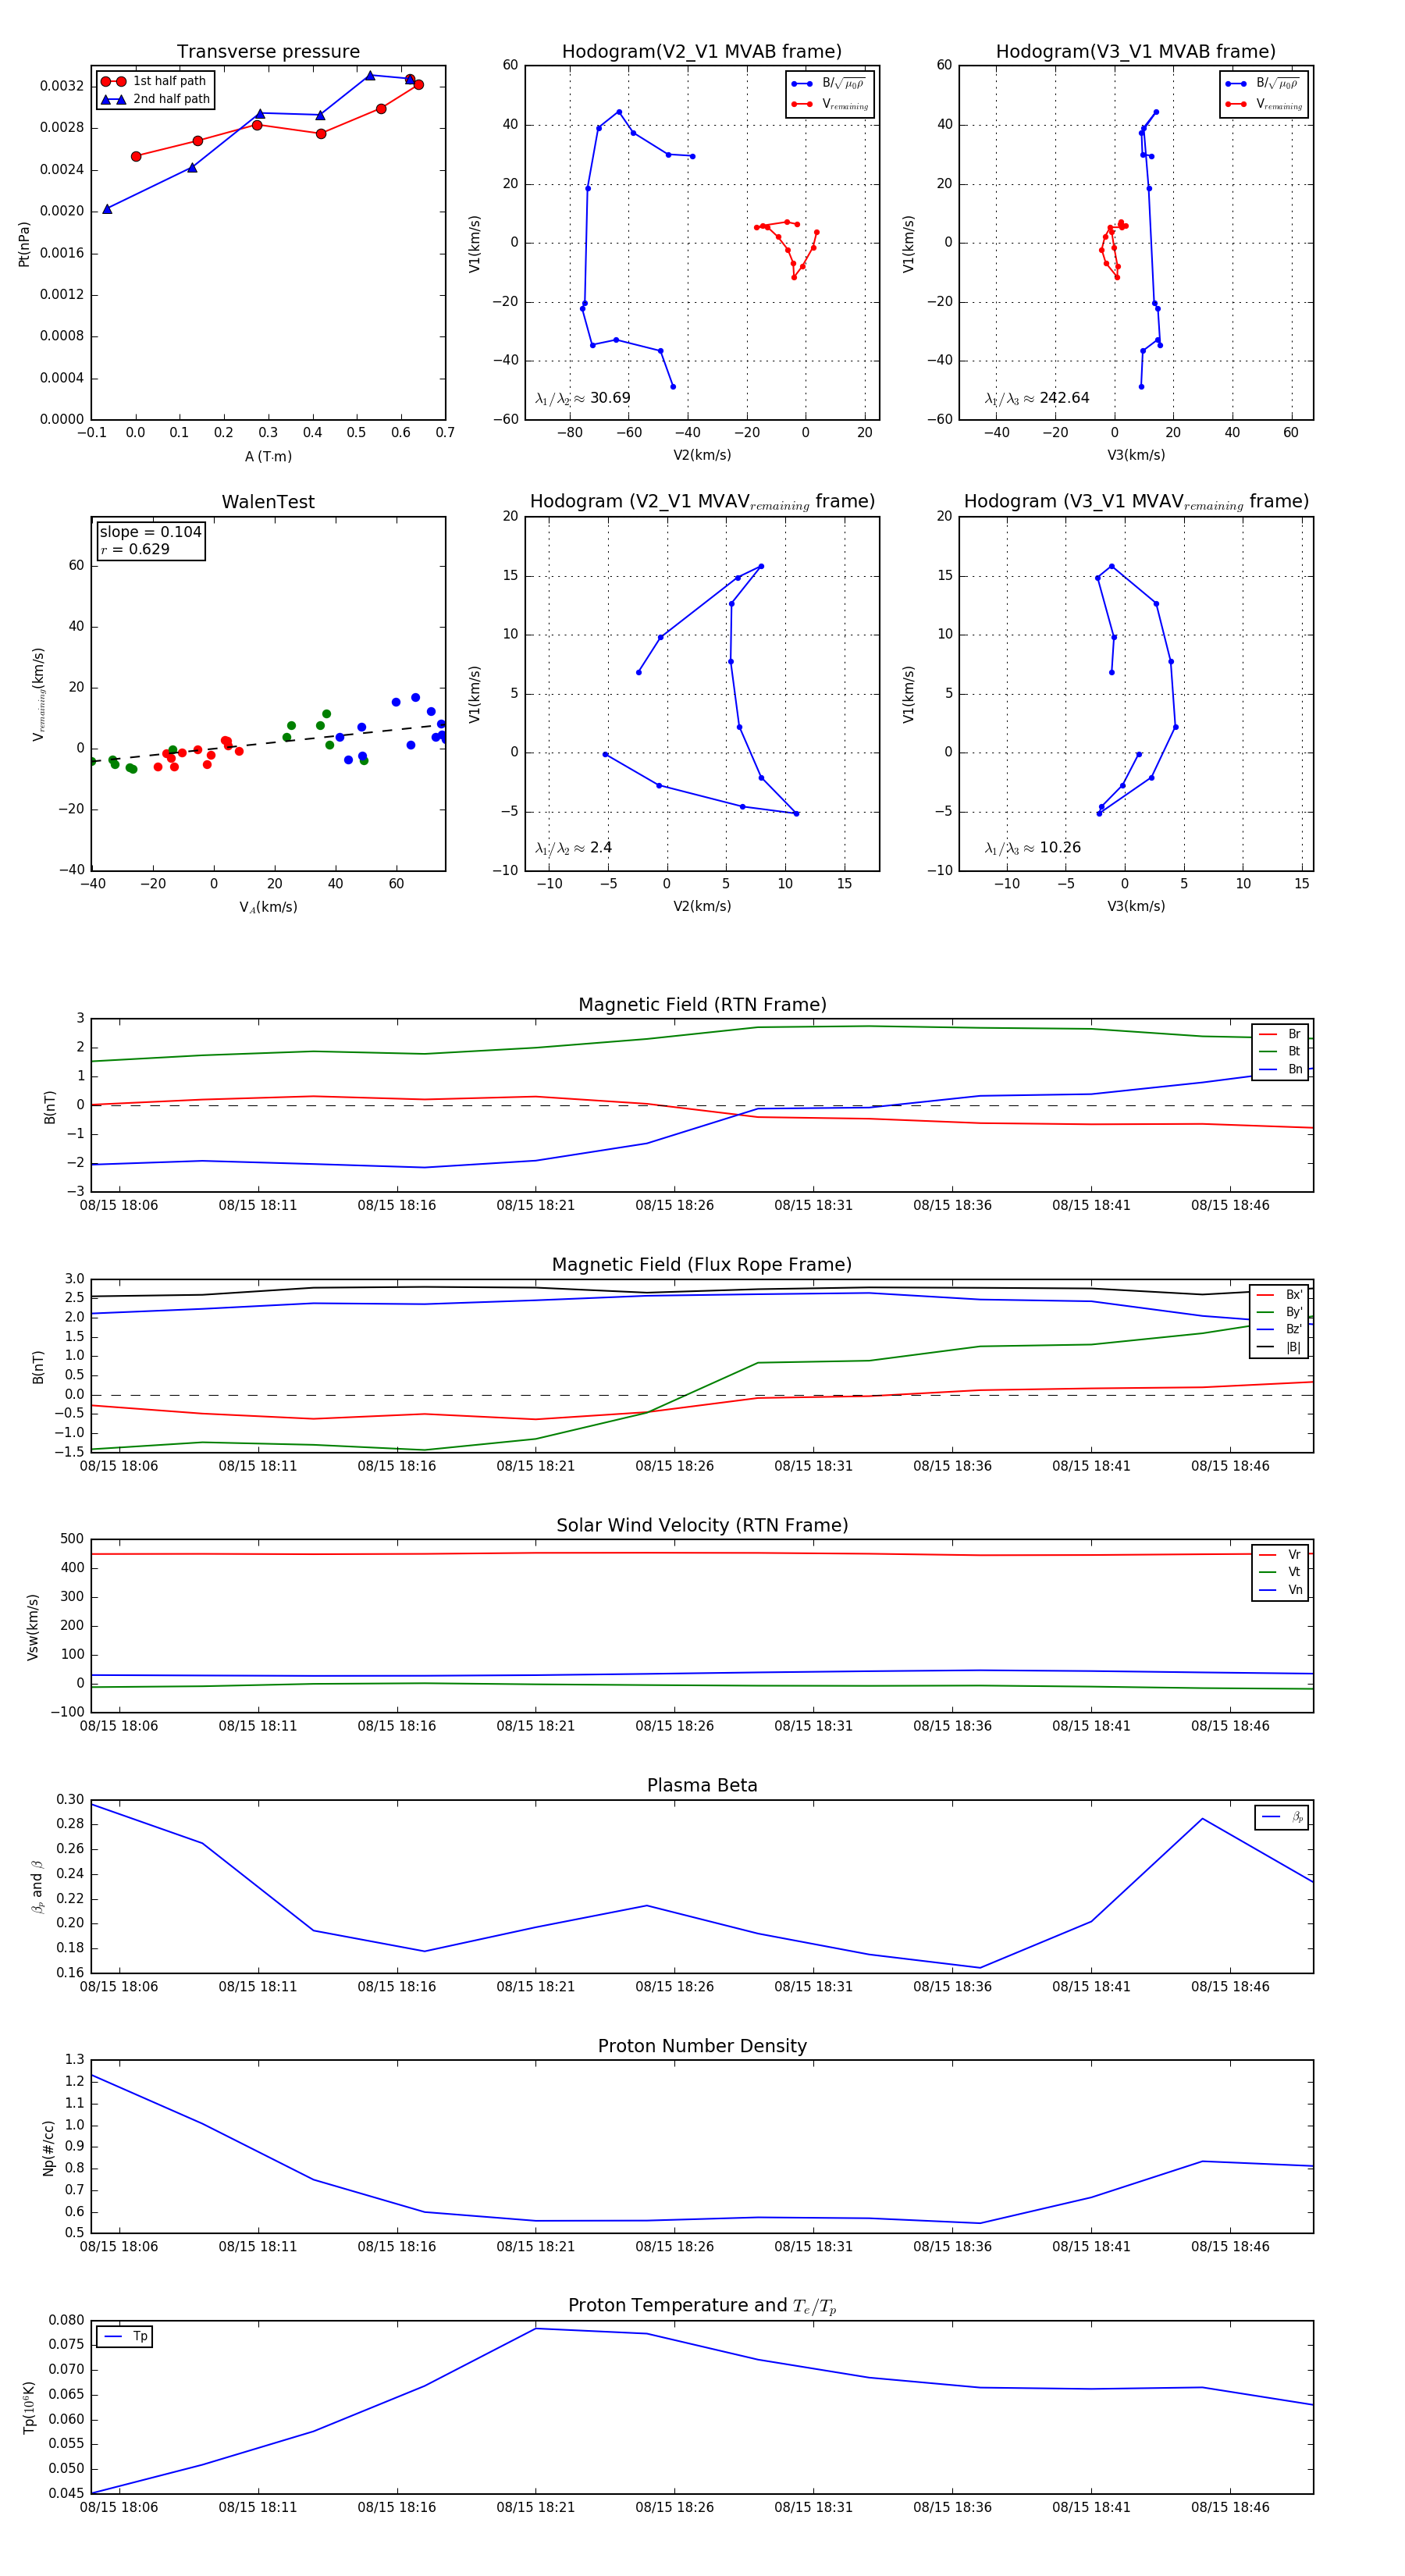Click the "Plasma Beta" plot title
The image size is (1405, 2576).
click(x=702, y=1785)
